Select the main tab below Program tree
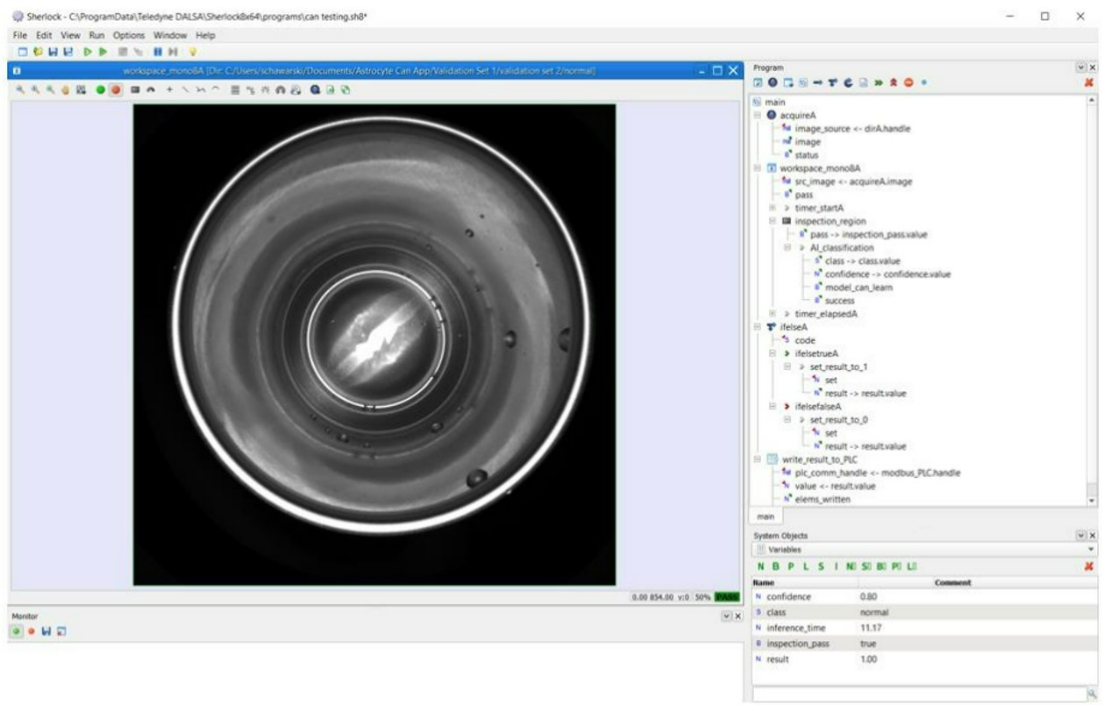Image resolution: width=1102 pixels, height=705 pixels. (765, 517)
